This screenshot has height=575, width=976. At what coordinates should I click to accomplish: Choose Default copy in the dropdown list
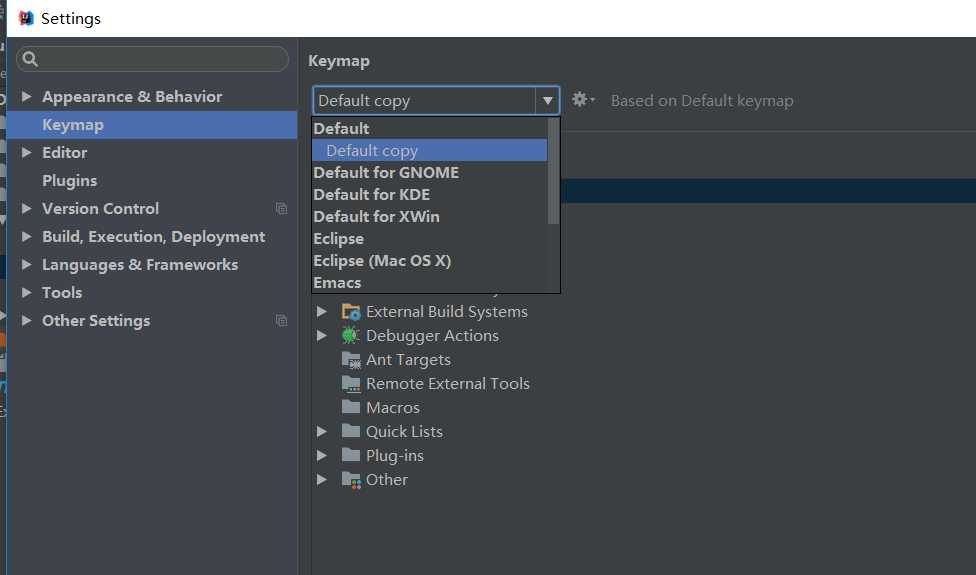pyautogui.click(x=429, y=151)
